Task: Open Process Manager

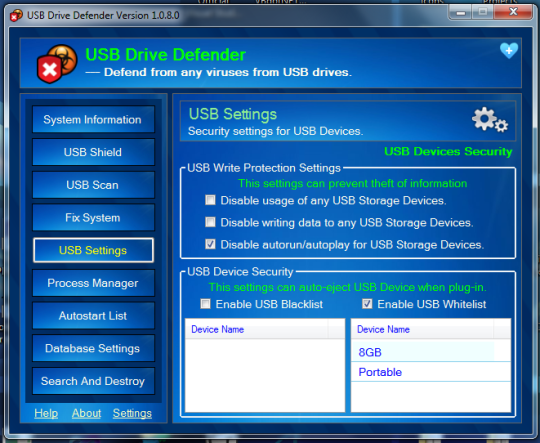Action: click(93, 283)
